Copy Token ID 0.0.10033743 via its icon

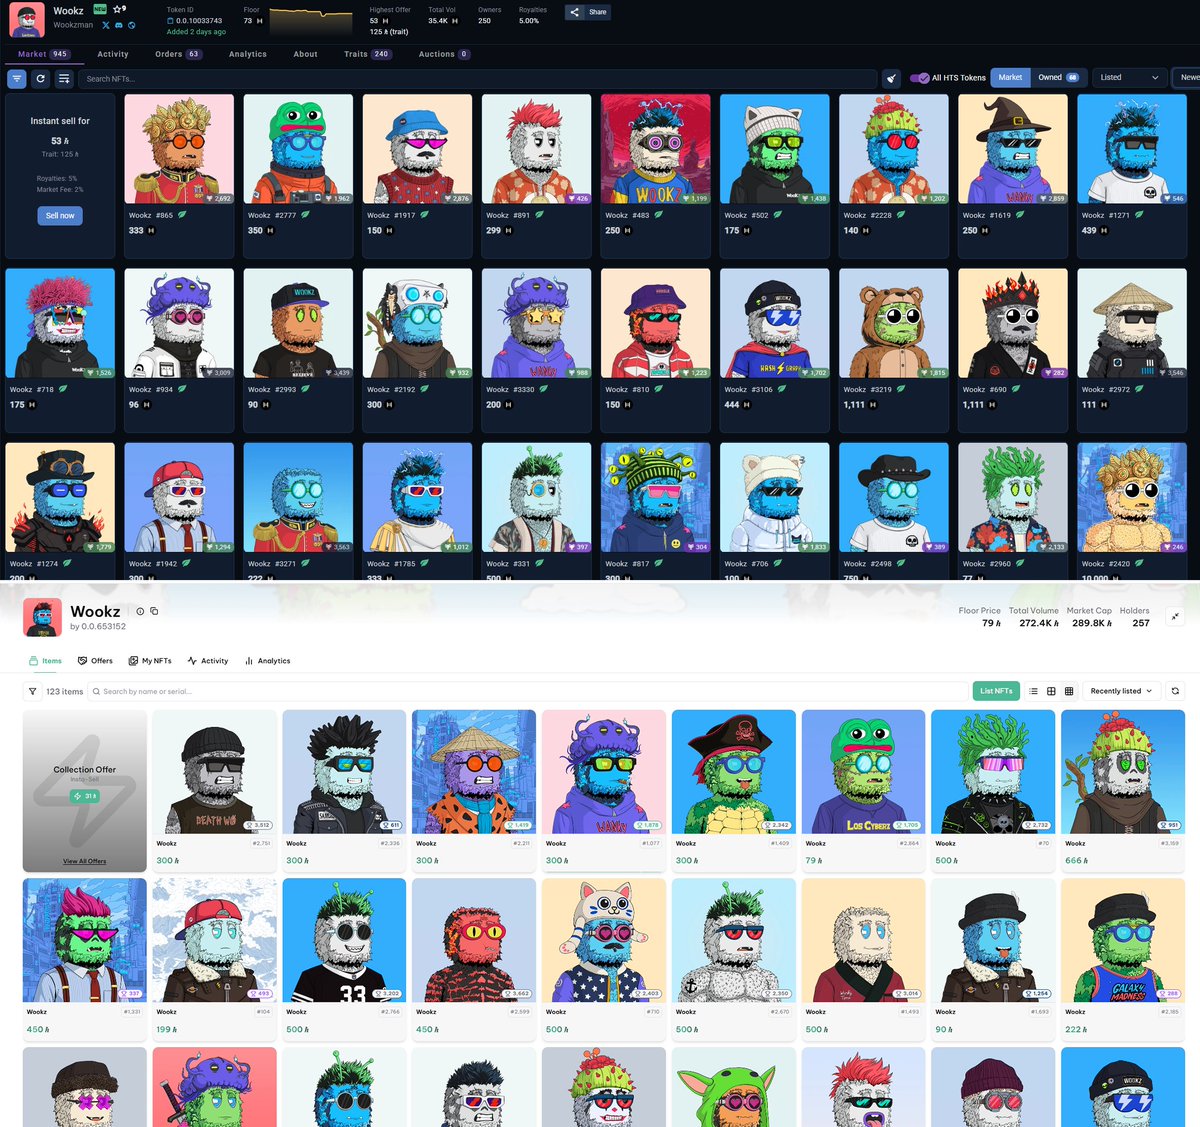170,20
